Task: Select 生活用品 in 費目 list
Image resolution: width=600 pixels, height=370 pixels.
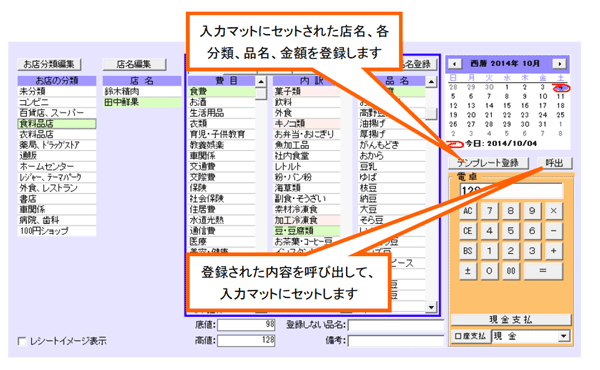Action: point(222,113)
